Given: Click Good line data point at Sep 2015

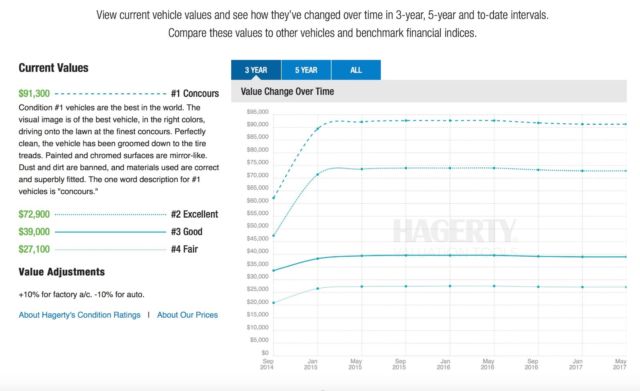Looking at the screenshot, I should pyautogui.click(x=406, y=255).
